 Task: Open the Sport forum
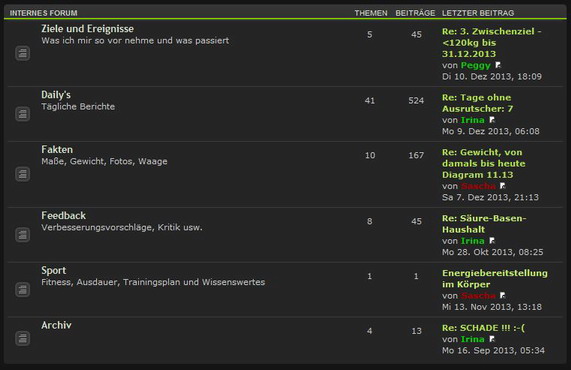(54, 271)
